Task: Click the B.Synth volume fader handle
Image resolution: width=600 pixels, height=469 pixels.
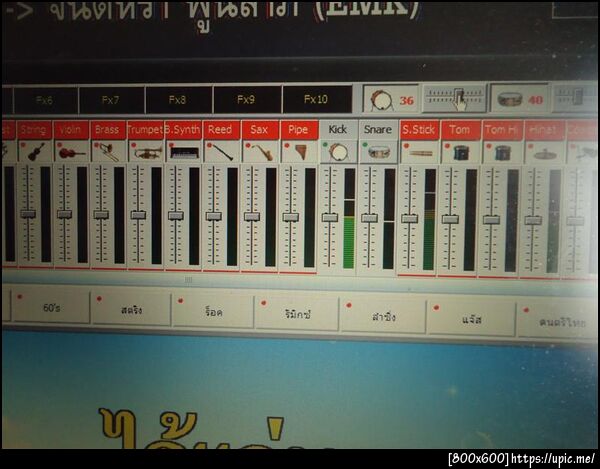Action: pyautogui.click(x=176, y=215)
